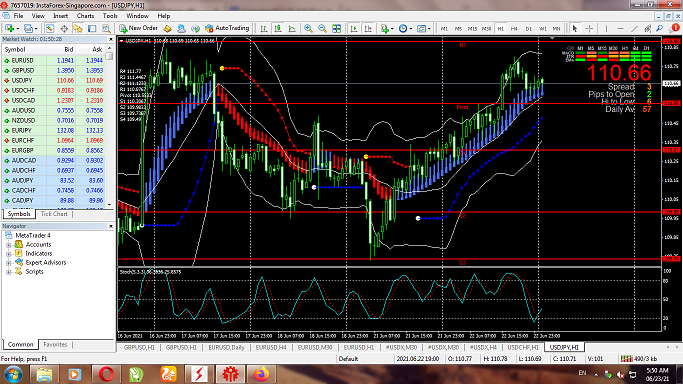Click the New Chart toolbar icon
Viewport: 683px width, 384px height.
click(x=9, y=28)
